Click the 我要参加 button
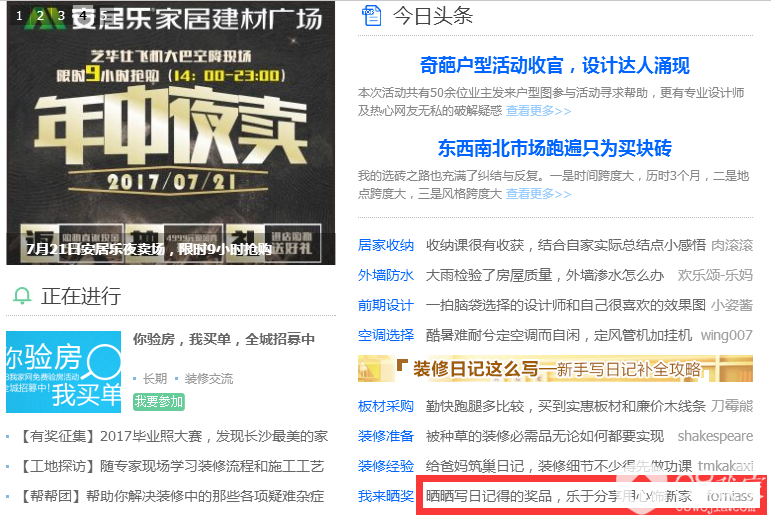771x520 pixels. 159,402
